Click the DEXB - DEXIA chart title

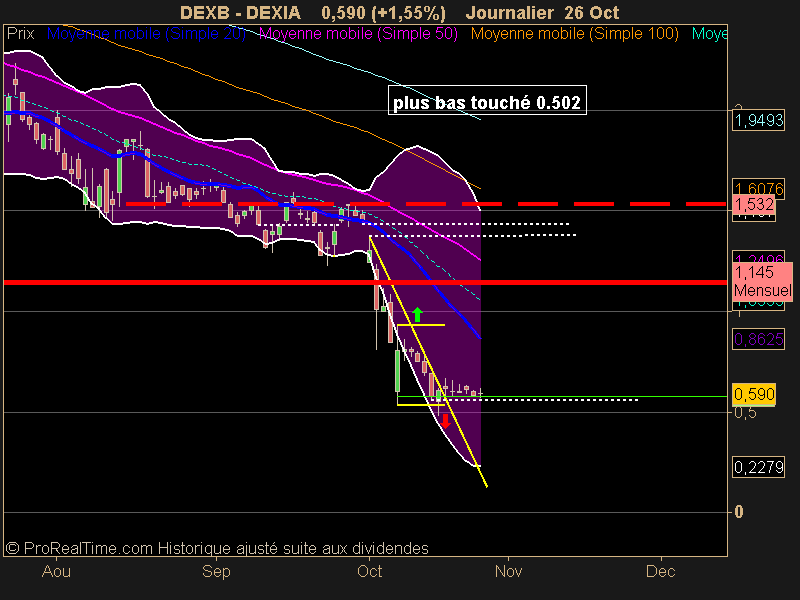(x=240, y=12)
